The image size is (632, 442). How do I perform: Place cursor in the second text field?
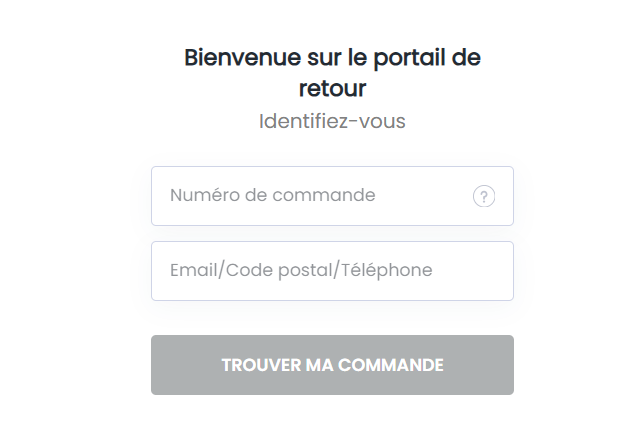click(x=332, y=271)
